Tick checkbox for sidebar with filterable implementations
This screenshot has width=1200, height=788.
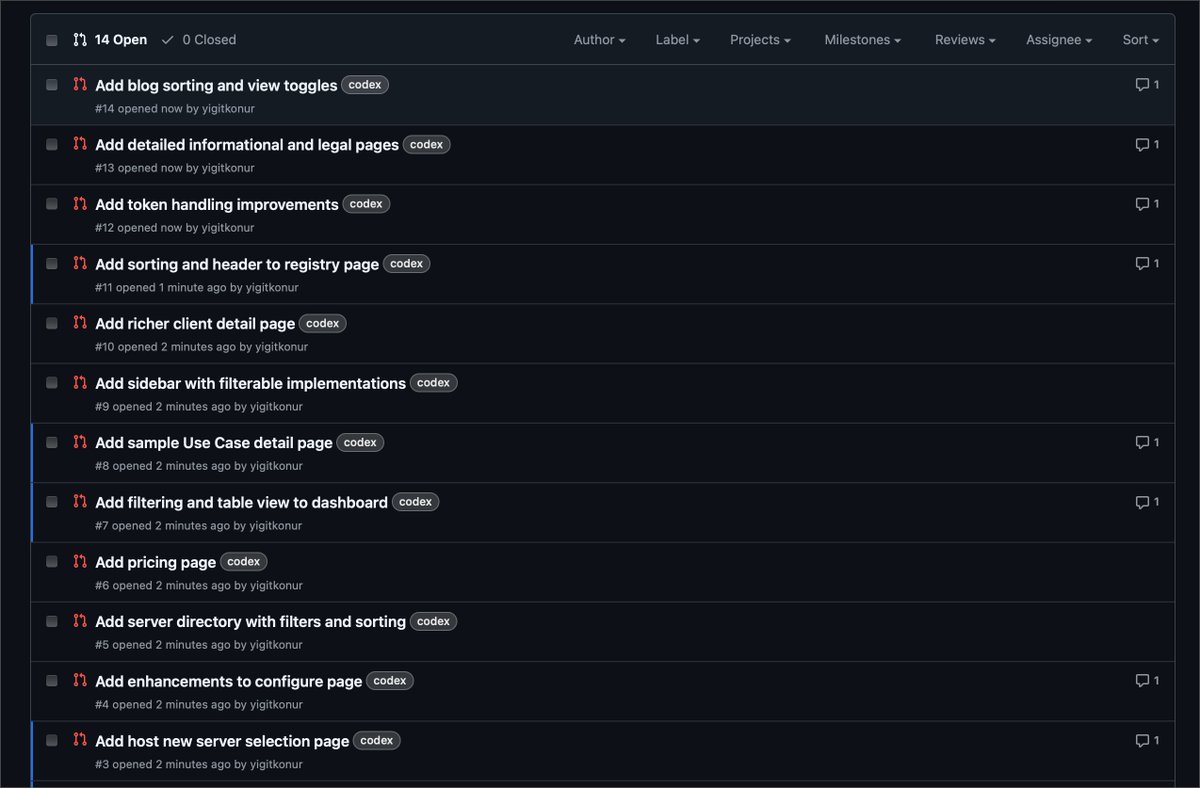[52, 382]
